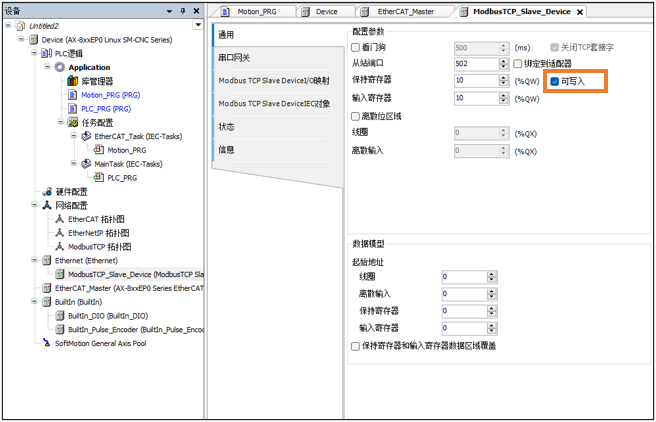
Task: Select the Application gear icon in tree
Action: 60,67
